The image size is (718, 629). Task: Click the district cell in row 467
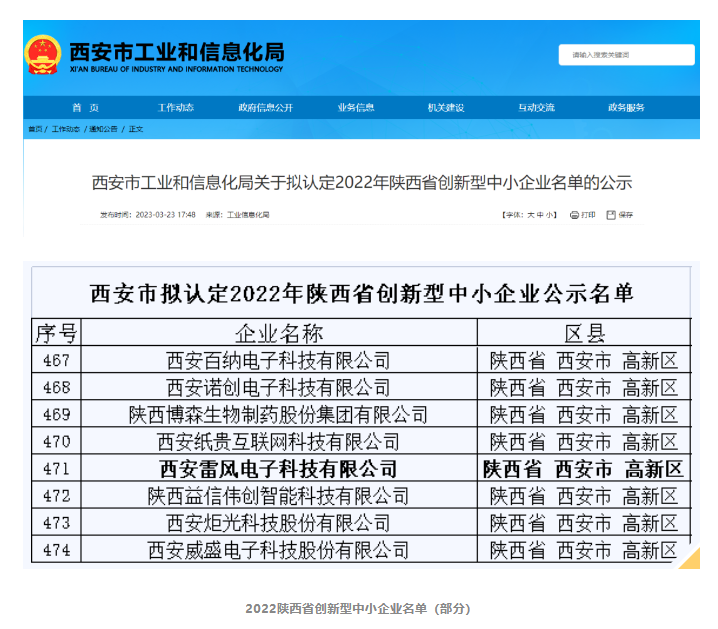[x=584, y=360]
